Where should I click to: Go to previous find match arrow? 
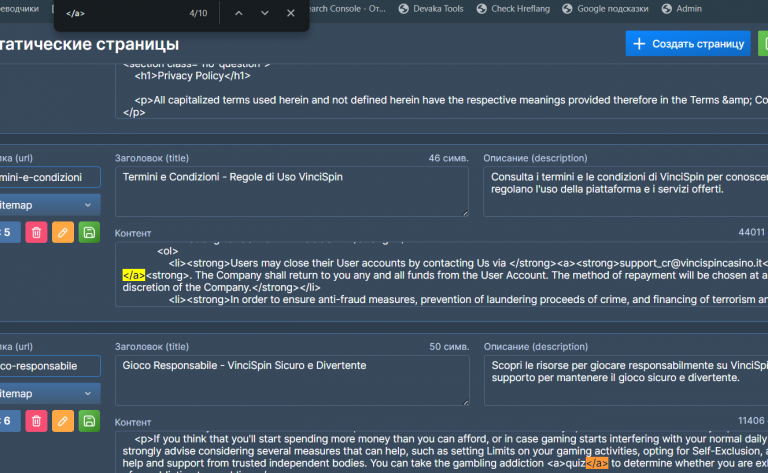pyautogui.click(x=239, y=13)
